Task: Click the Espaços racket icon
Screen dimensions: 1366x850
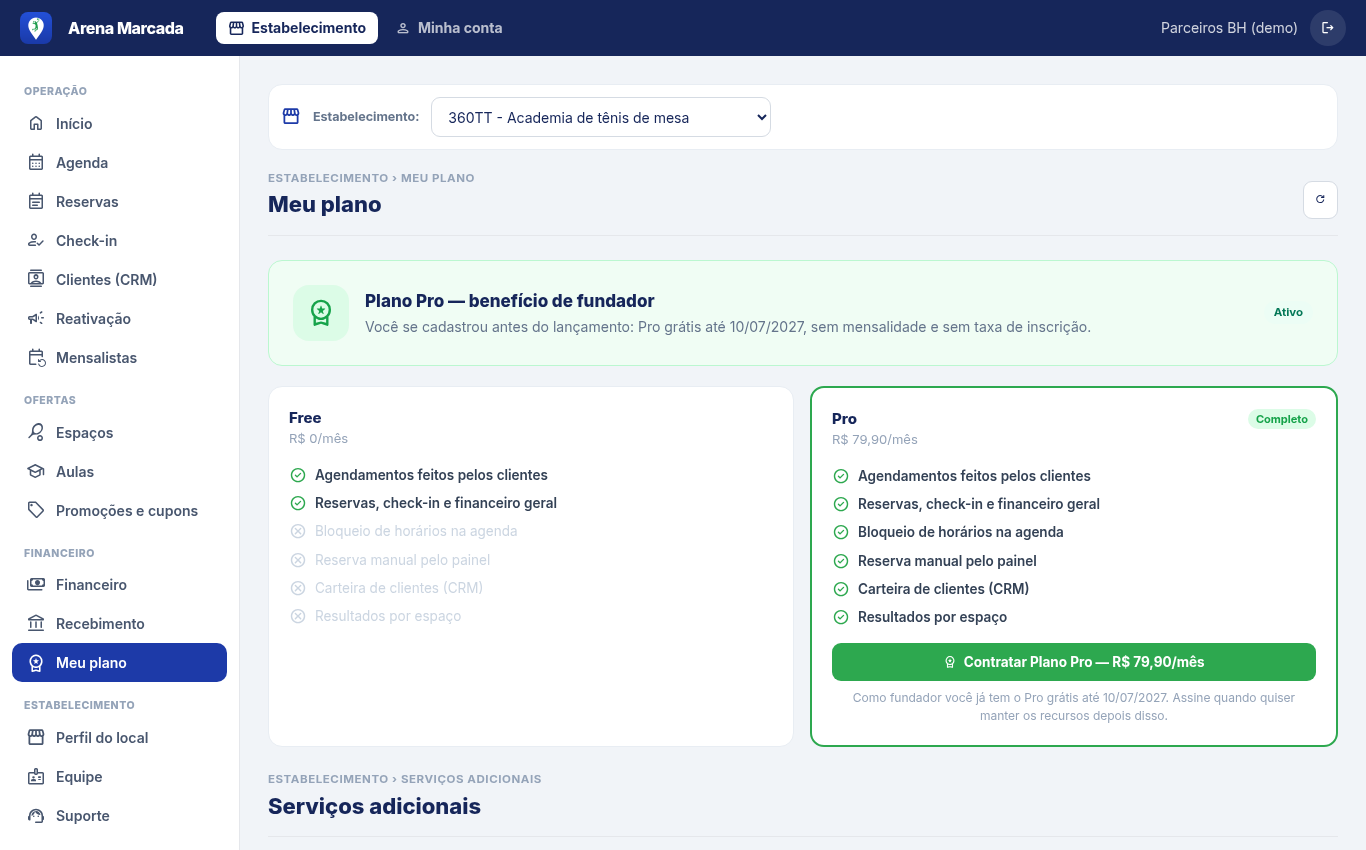Action: click(x=36, y=433)
